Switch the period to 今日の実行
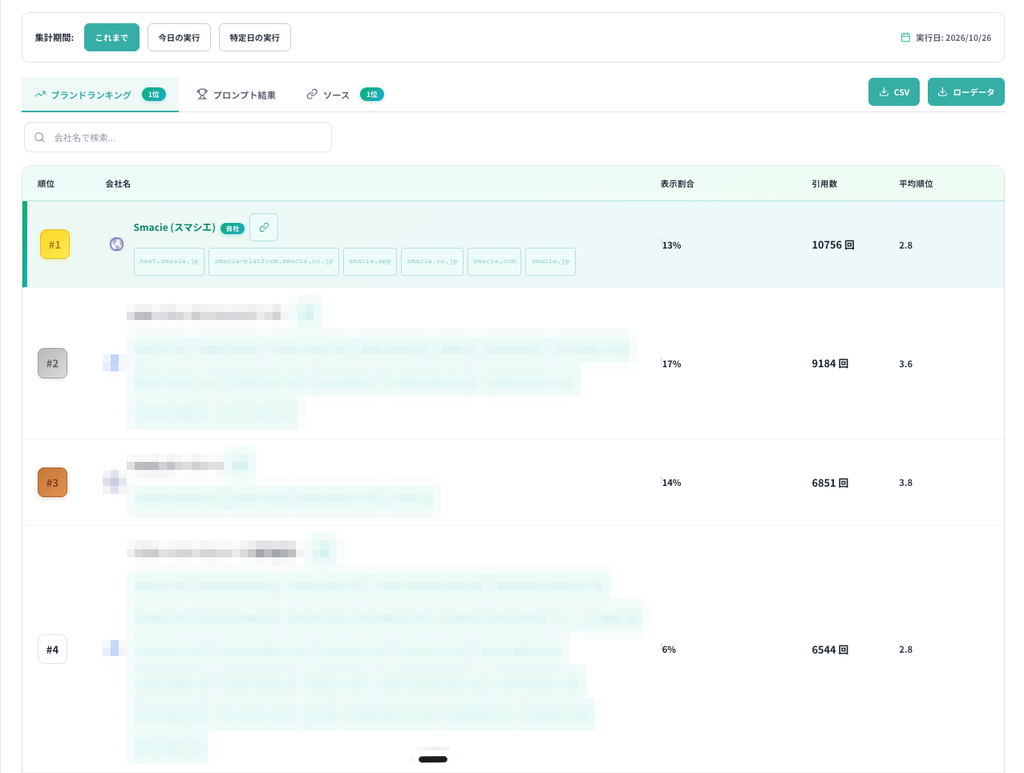Viewport: 1024px width, 773px height. 179,37
